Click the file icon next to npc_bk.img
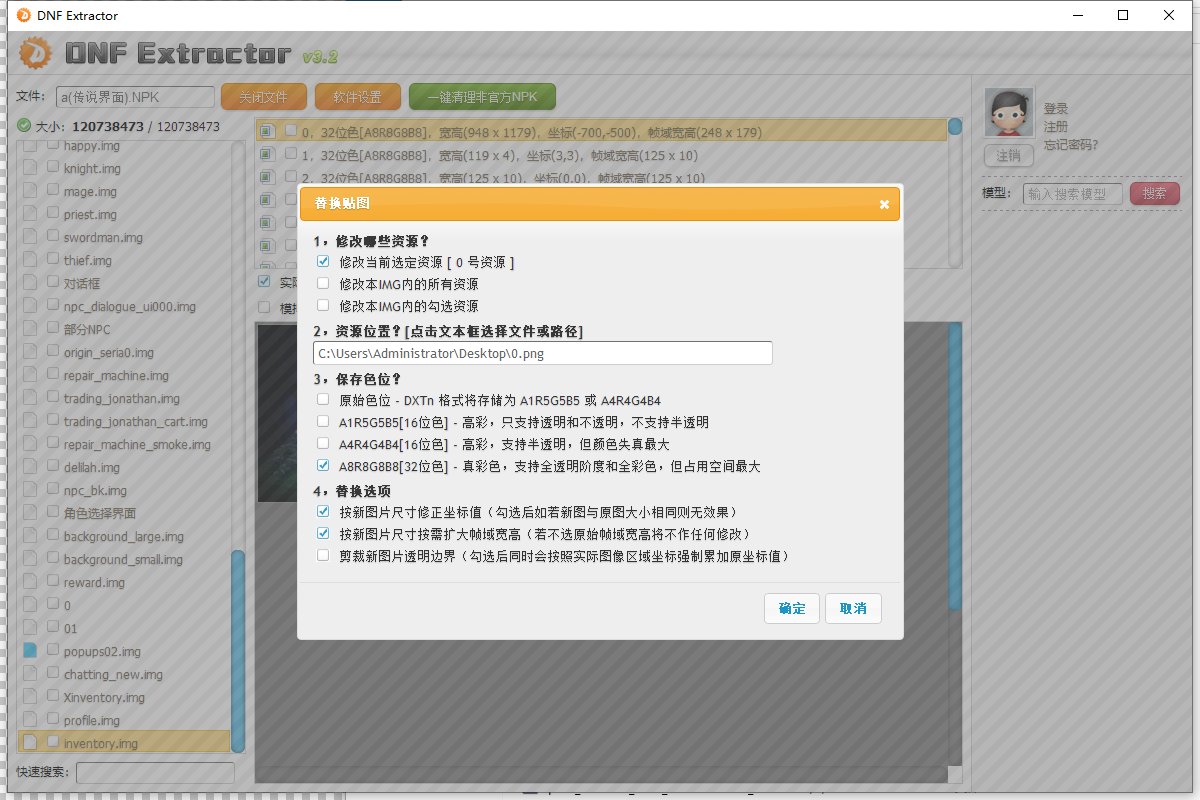1200x800 pixels. 30,490
